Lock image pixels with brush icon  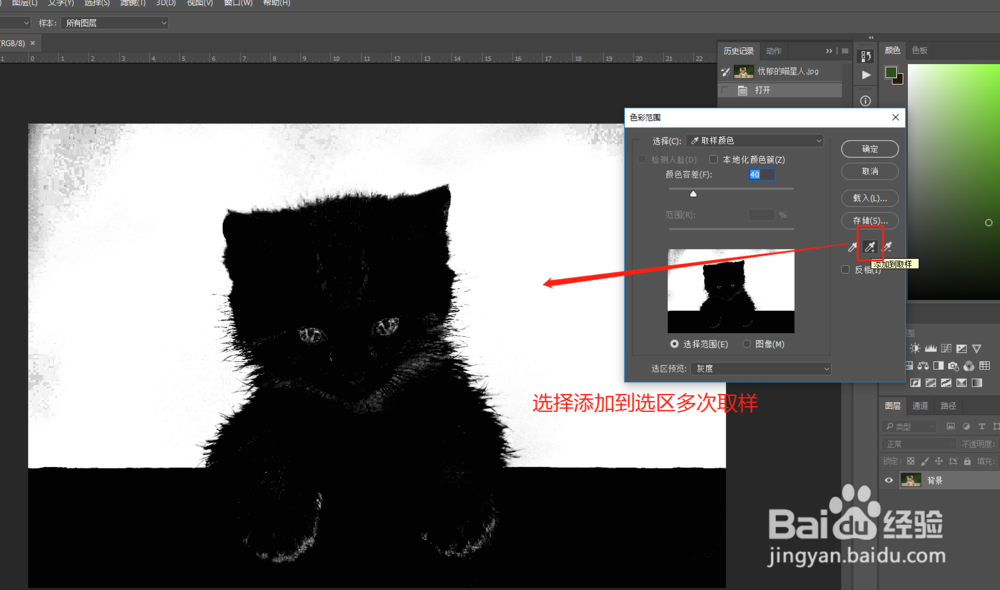tap(925, 461)
